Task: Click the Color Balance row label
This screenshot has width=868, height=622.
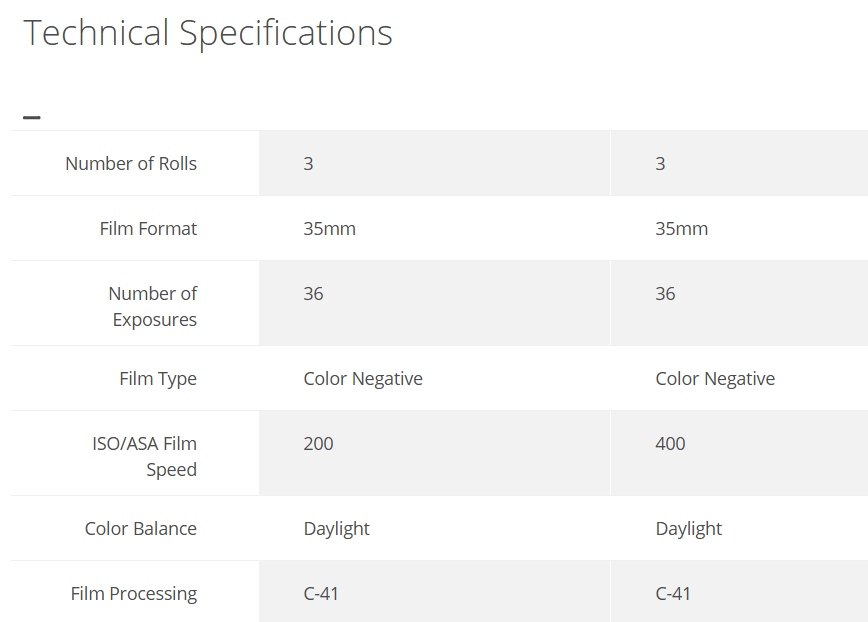Action: click(x=141, y=528)
